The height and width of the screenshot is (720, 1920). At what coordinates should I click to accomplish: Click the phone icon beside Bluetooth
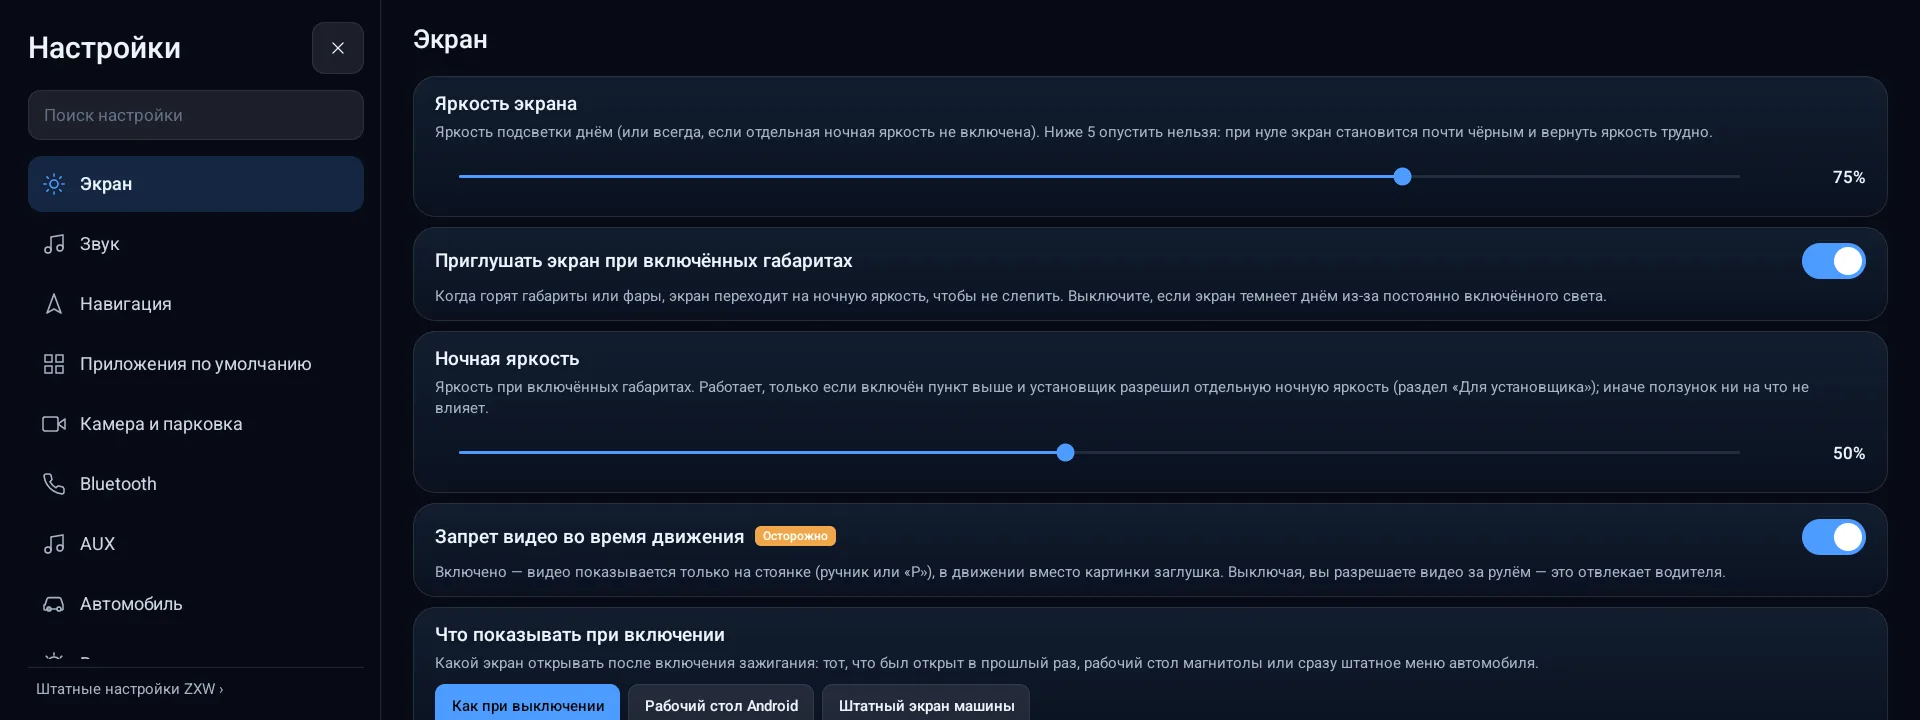[x=54, y=484]
